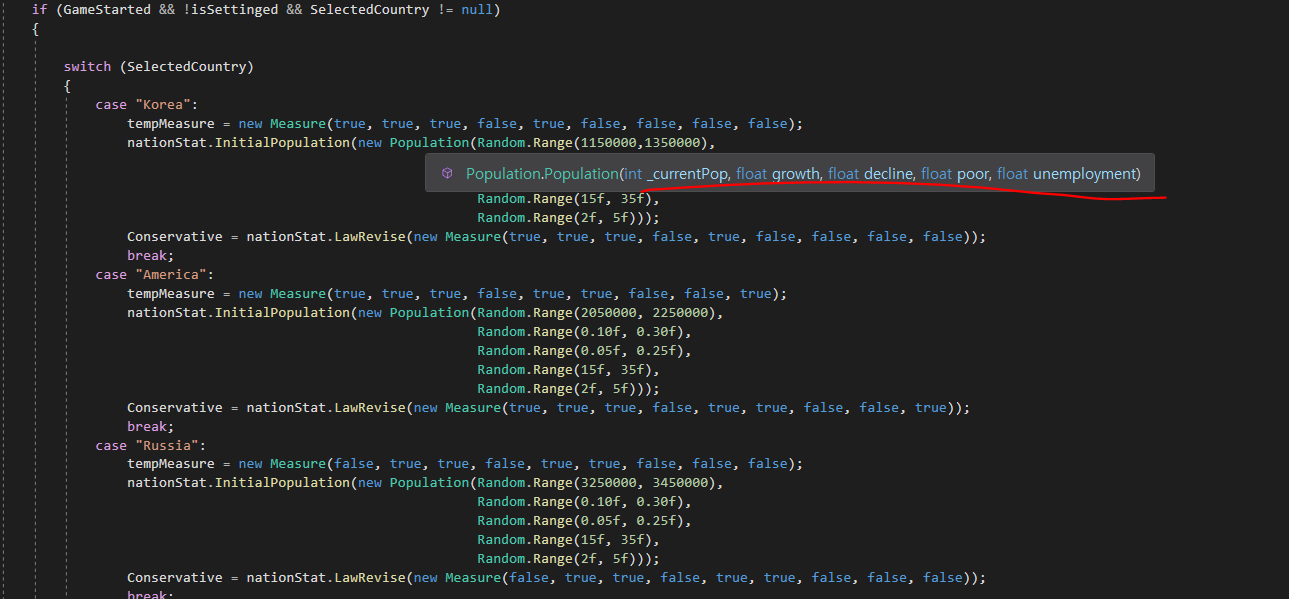Click Conservative assignment in the Korea case
The width and height of the screenshot is (1289, 599).
pyautogui.click(x=175, y=237)
